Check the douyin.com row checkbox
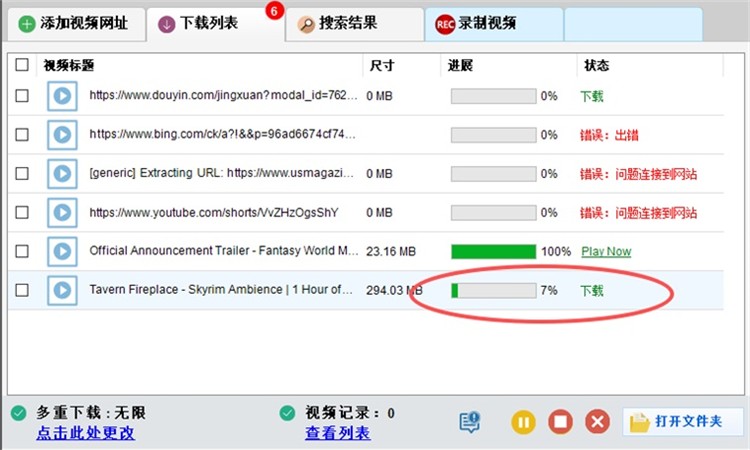Screen dimensions: 750x450 [22, 96]
